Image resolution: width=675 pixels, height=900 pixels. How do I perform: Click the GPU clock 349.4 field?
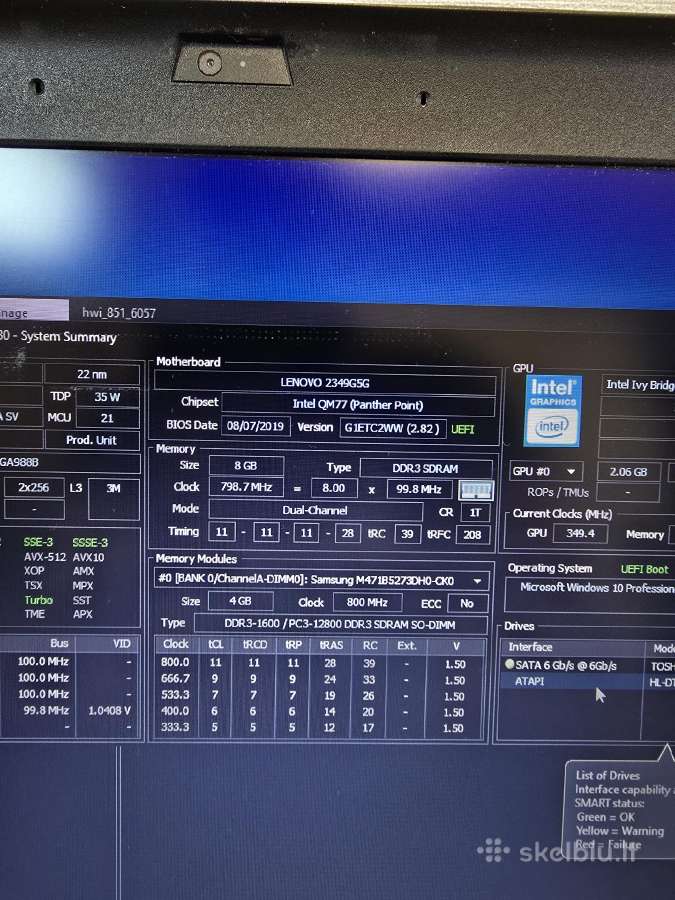[580, 533]
